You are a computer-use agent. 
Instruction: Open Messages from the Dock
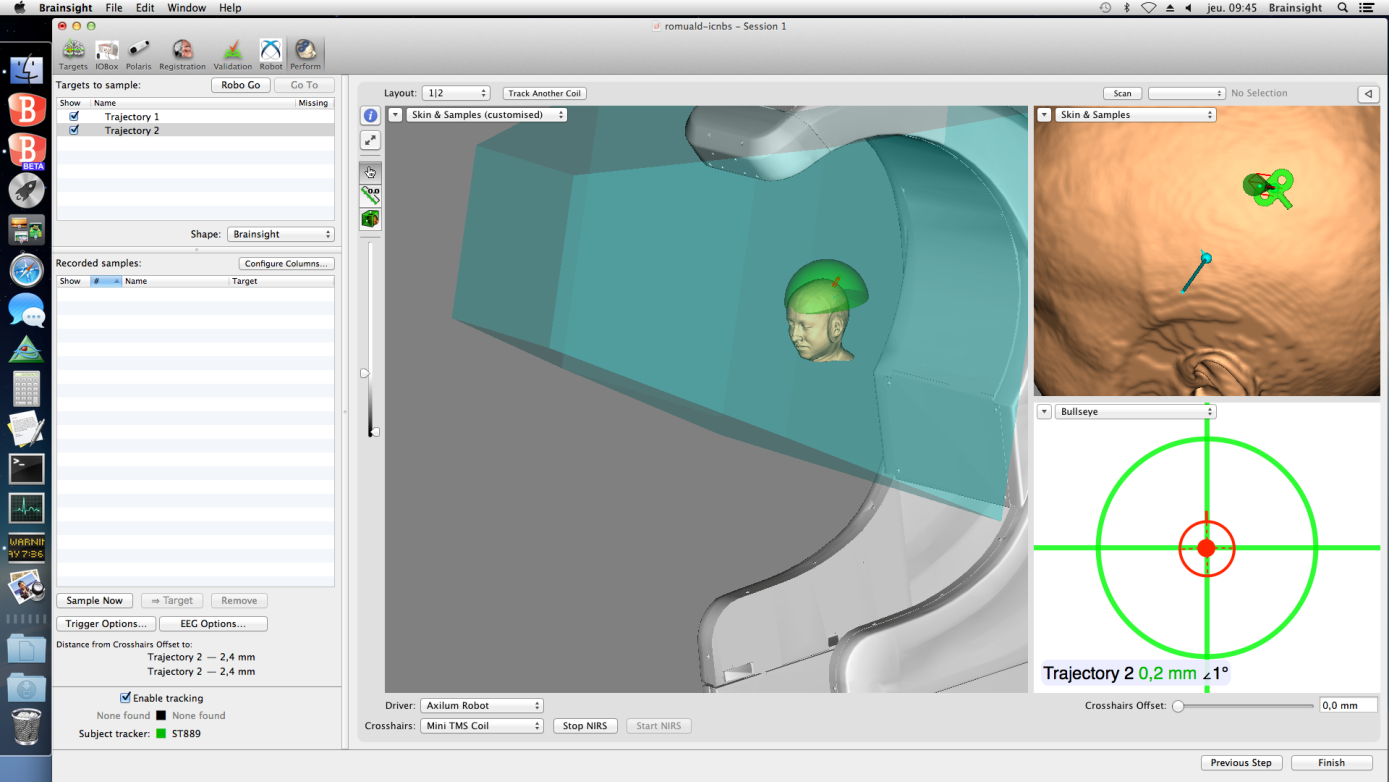(26, 310)
